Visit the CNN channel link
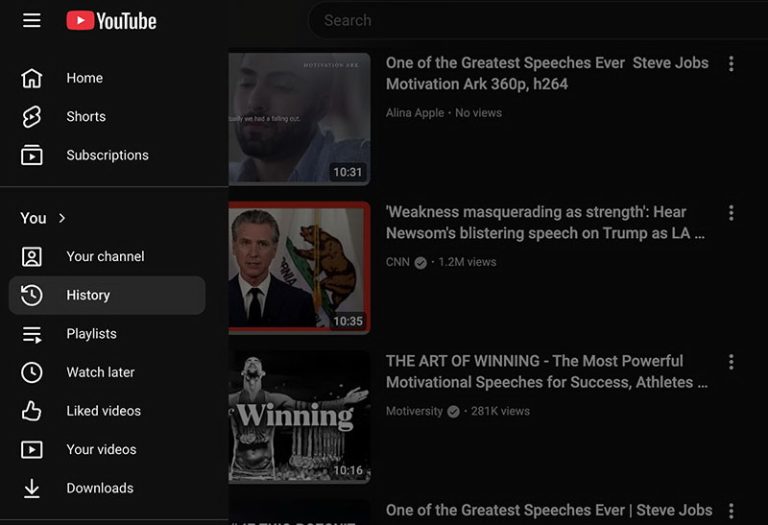The image size is (768, 525). 398,262
